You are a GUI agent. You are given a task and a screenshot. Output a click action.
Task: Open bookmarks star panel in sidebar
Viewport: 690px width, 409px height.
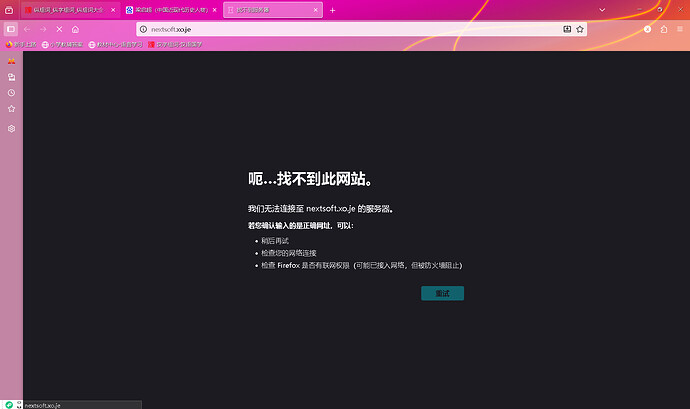(11, 109)
